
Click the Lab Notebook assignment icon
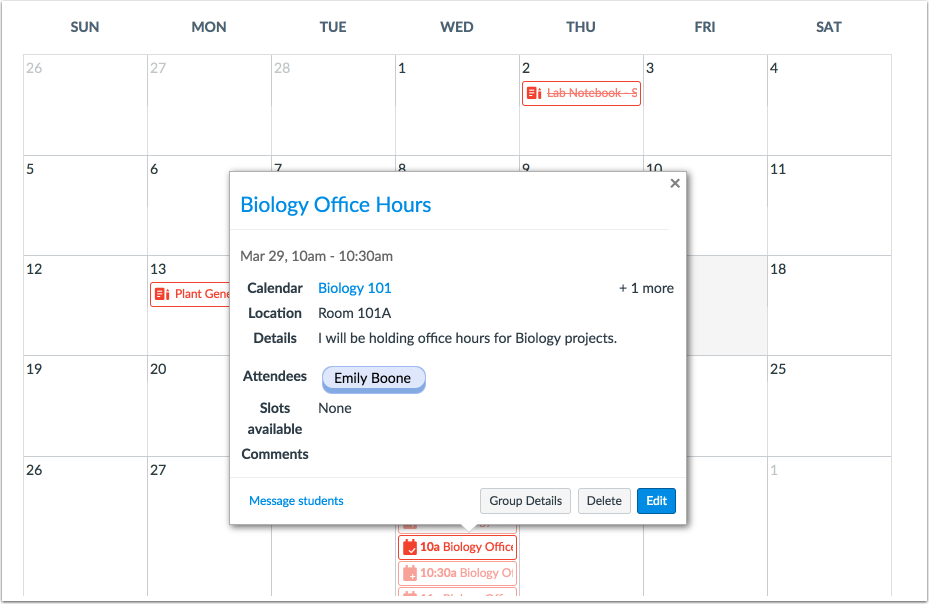(x=534, y=93)
